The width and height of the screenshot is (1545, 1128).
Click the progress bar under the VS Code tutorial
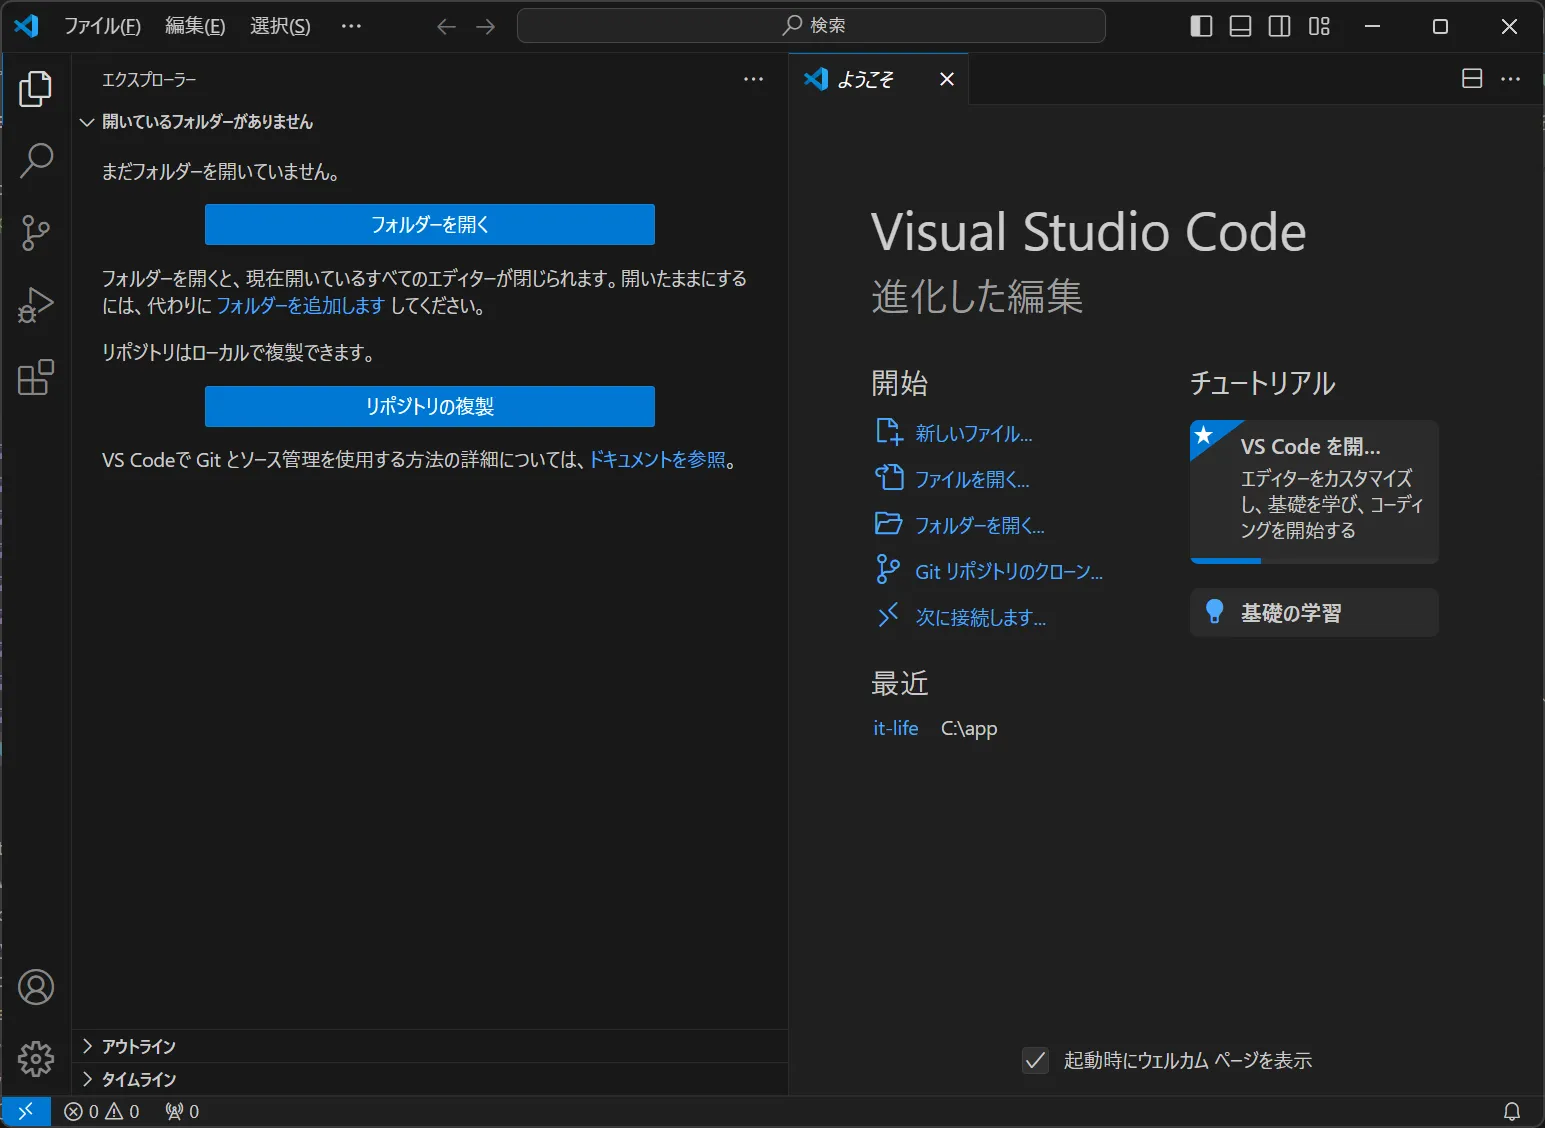pos(1314,561)
